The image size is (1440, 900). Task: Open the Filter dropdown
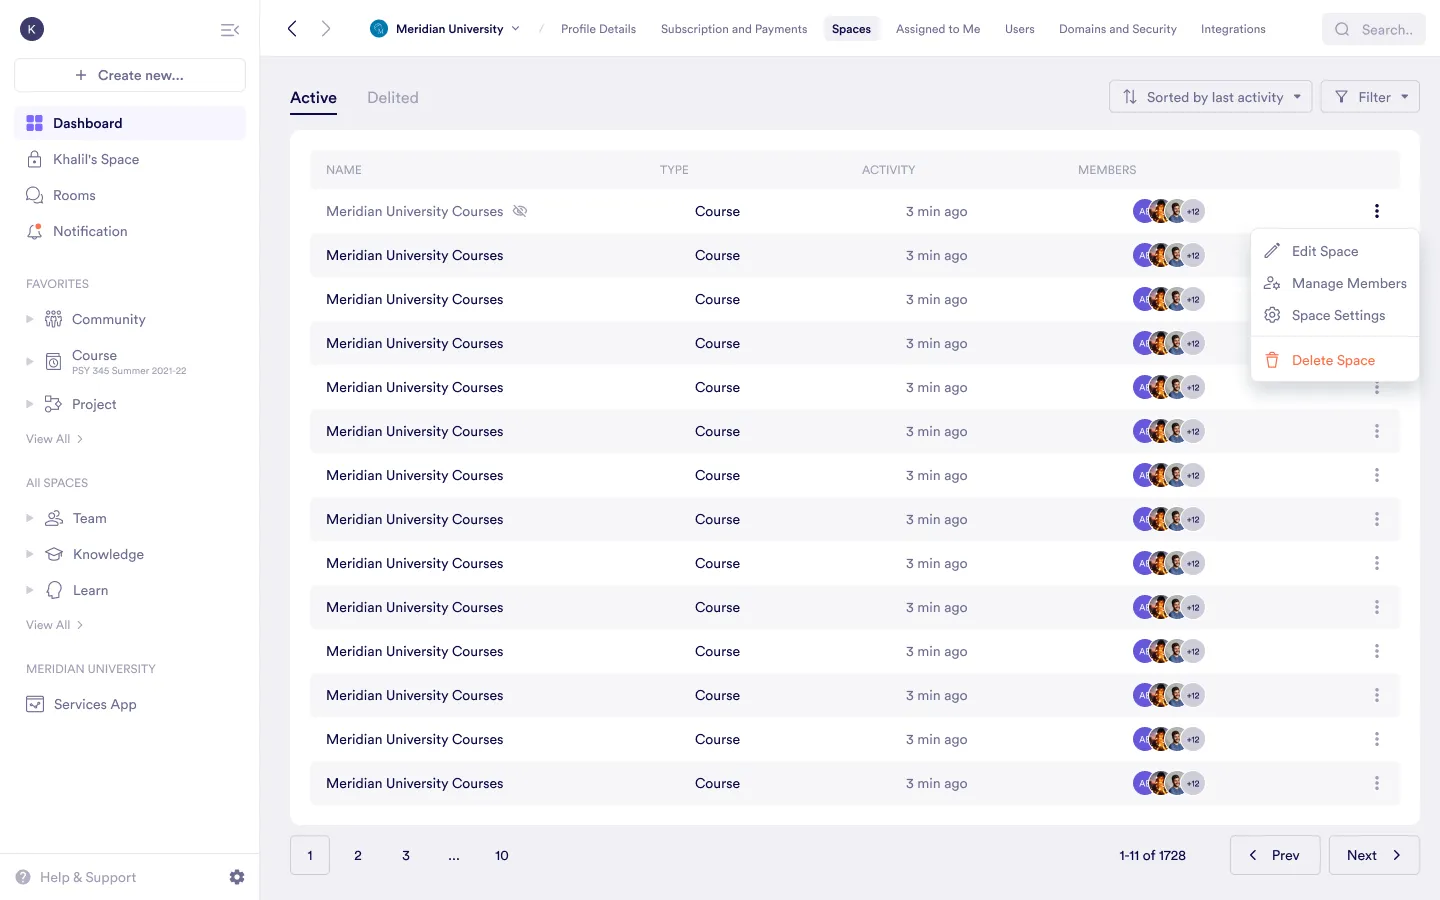1370,96
